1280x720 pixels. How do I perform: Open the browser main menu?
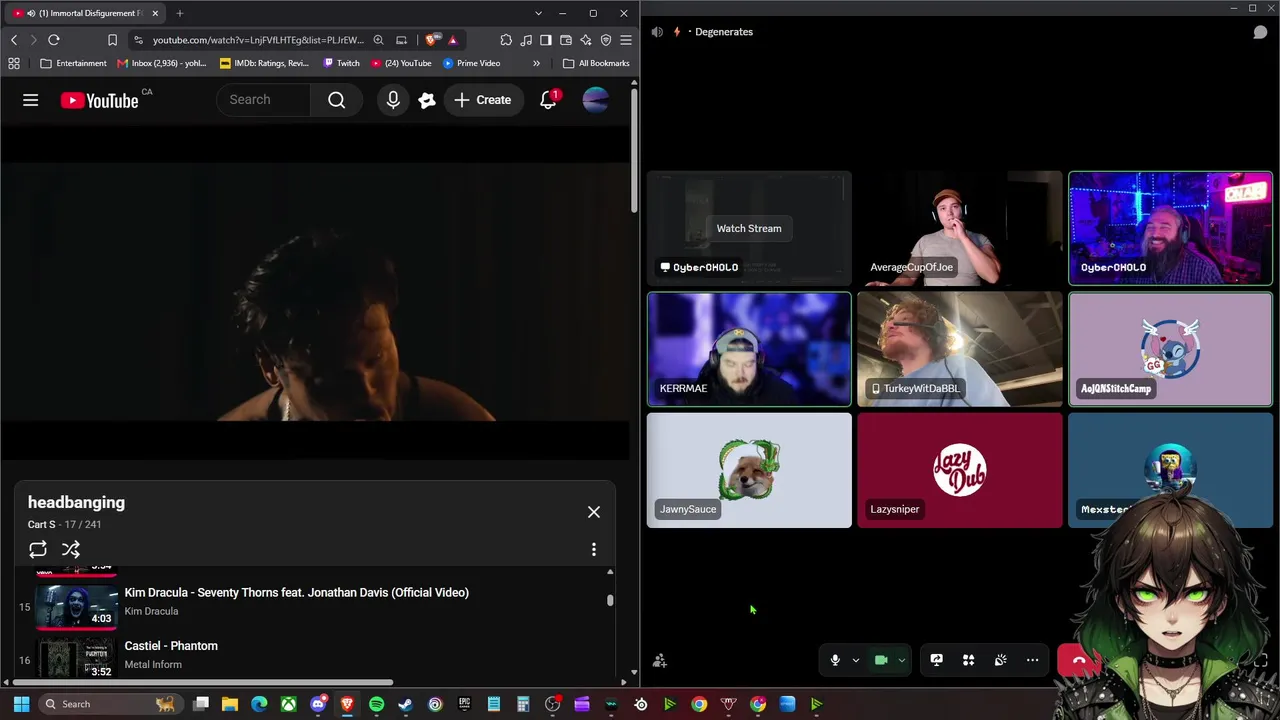626,40
